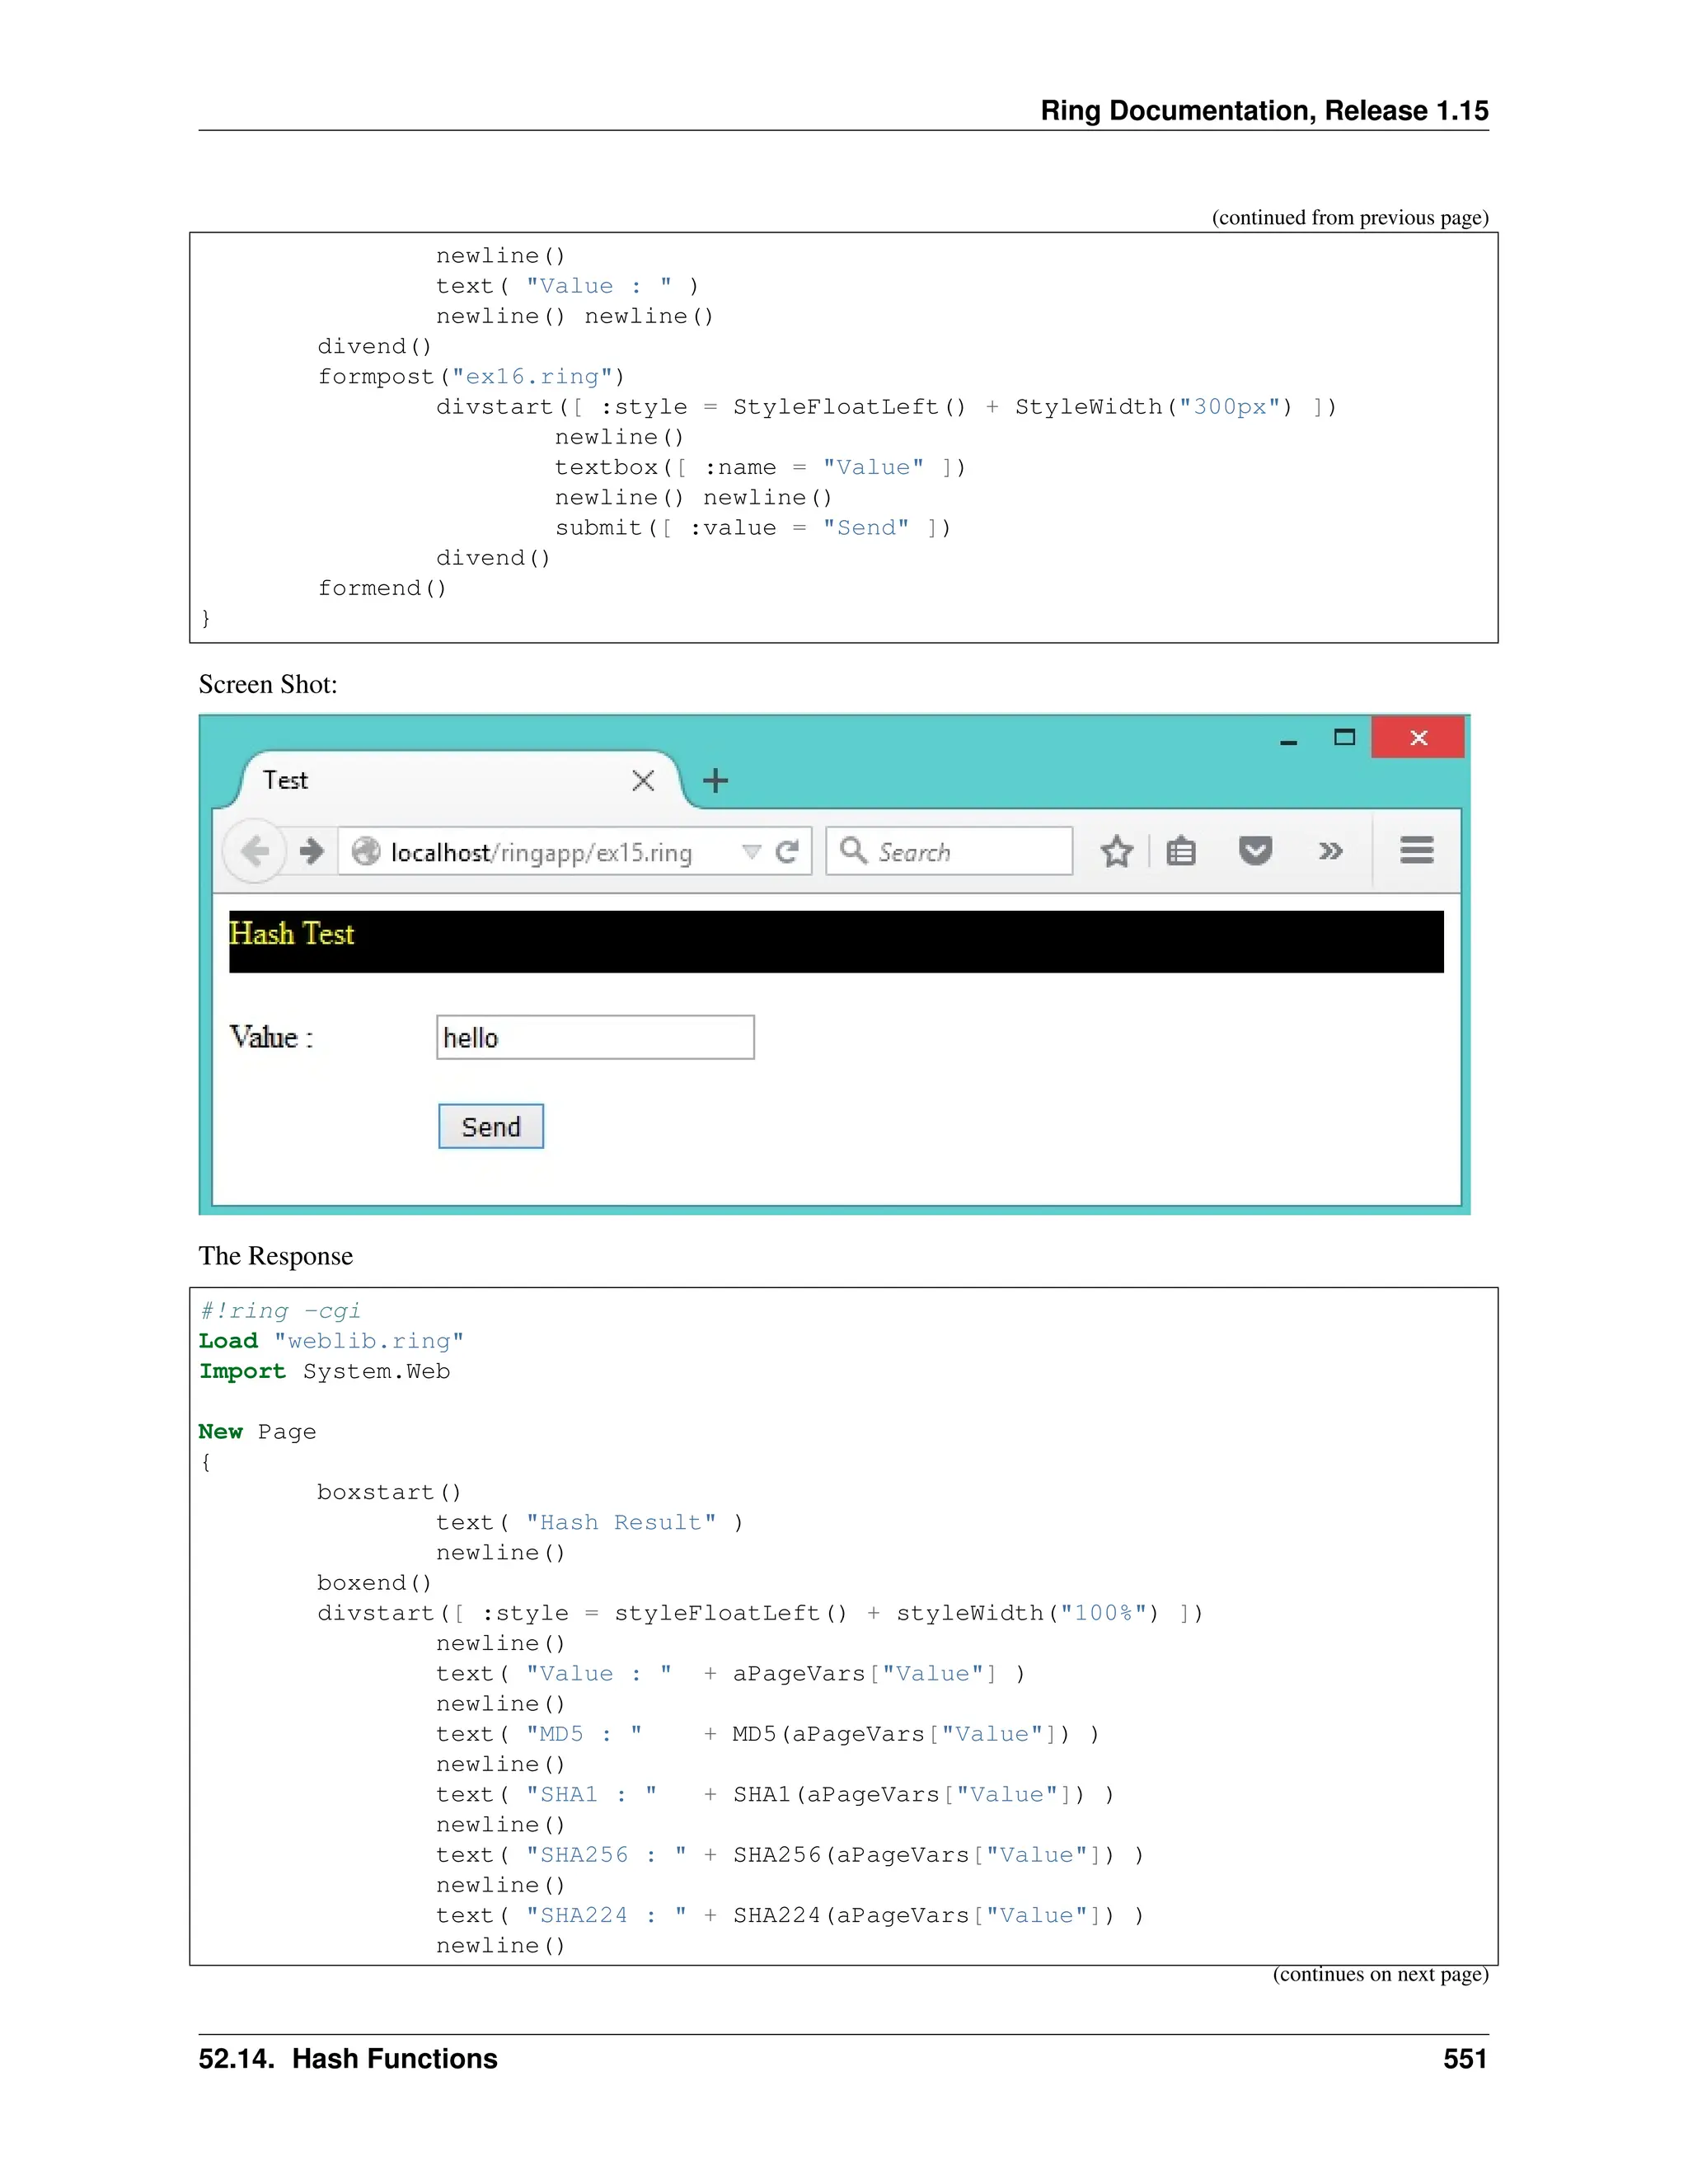This screenshot has width=1688, height=2184.
Task: Bookmark page with the star icon
Action: pyautogui.click(x=1116, y=852)
